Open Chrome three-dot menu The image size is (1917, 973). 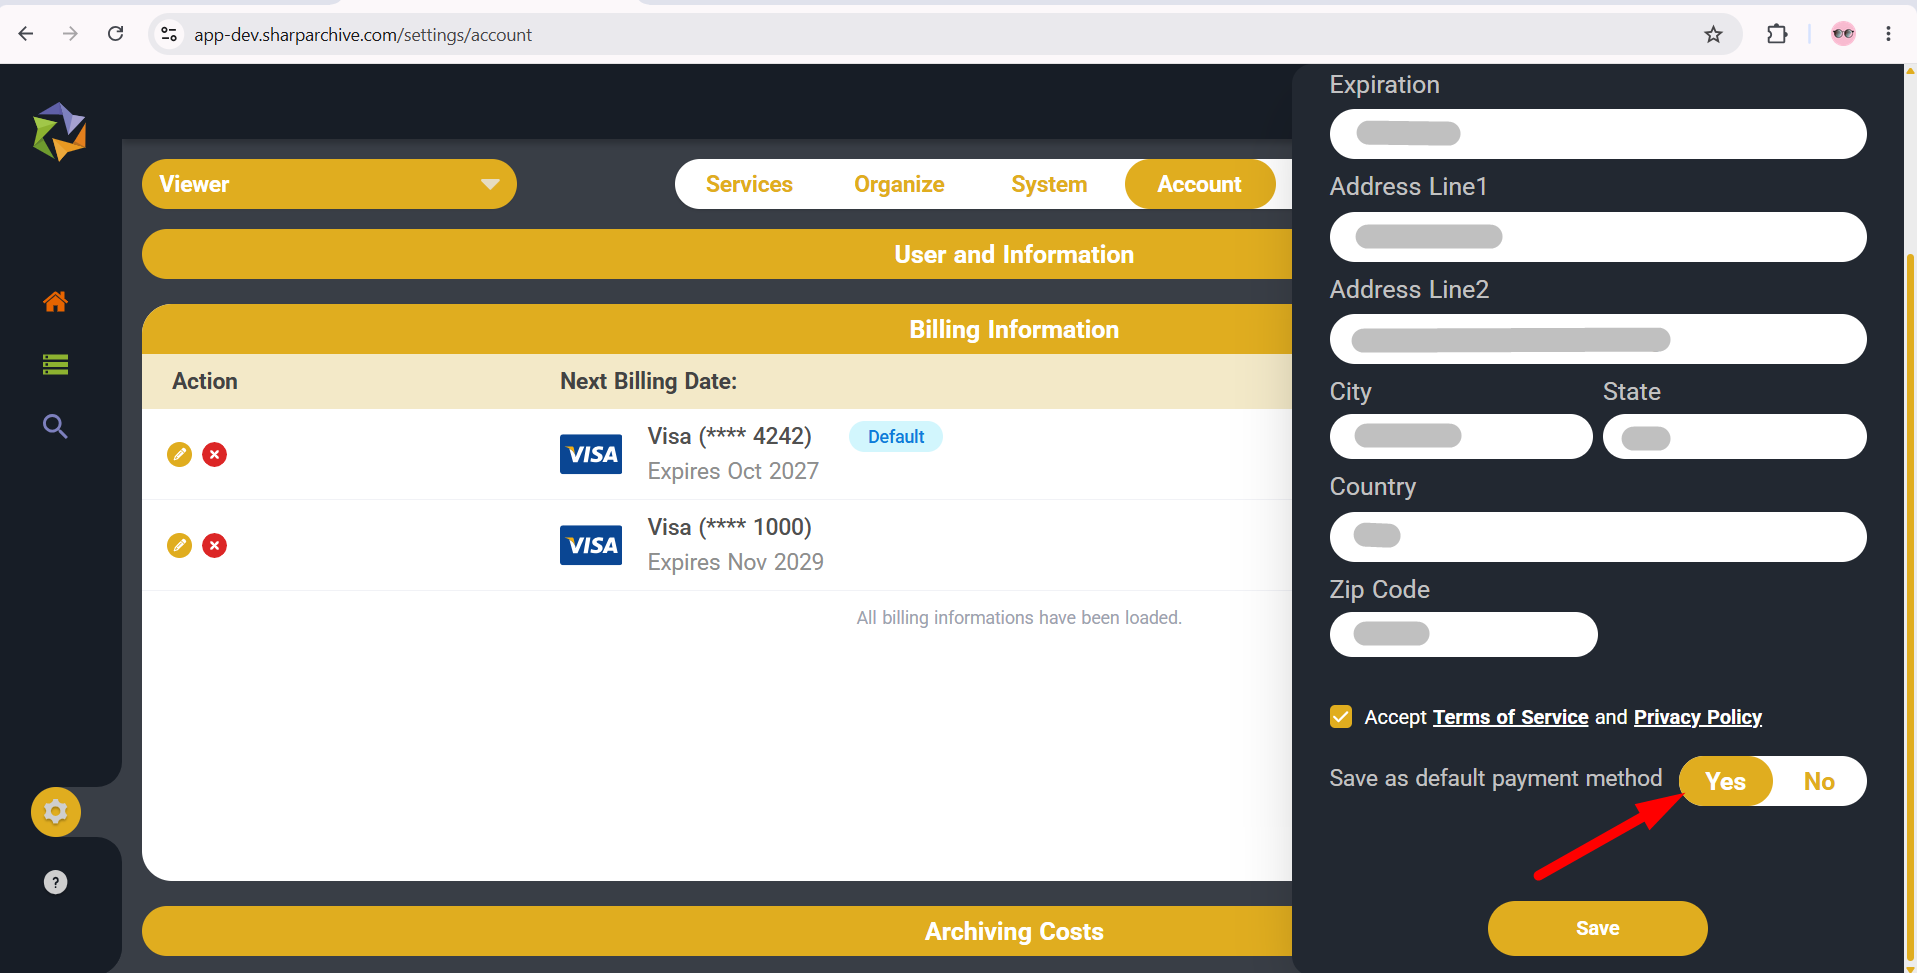coord(1888,34)
